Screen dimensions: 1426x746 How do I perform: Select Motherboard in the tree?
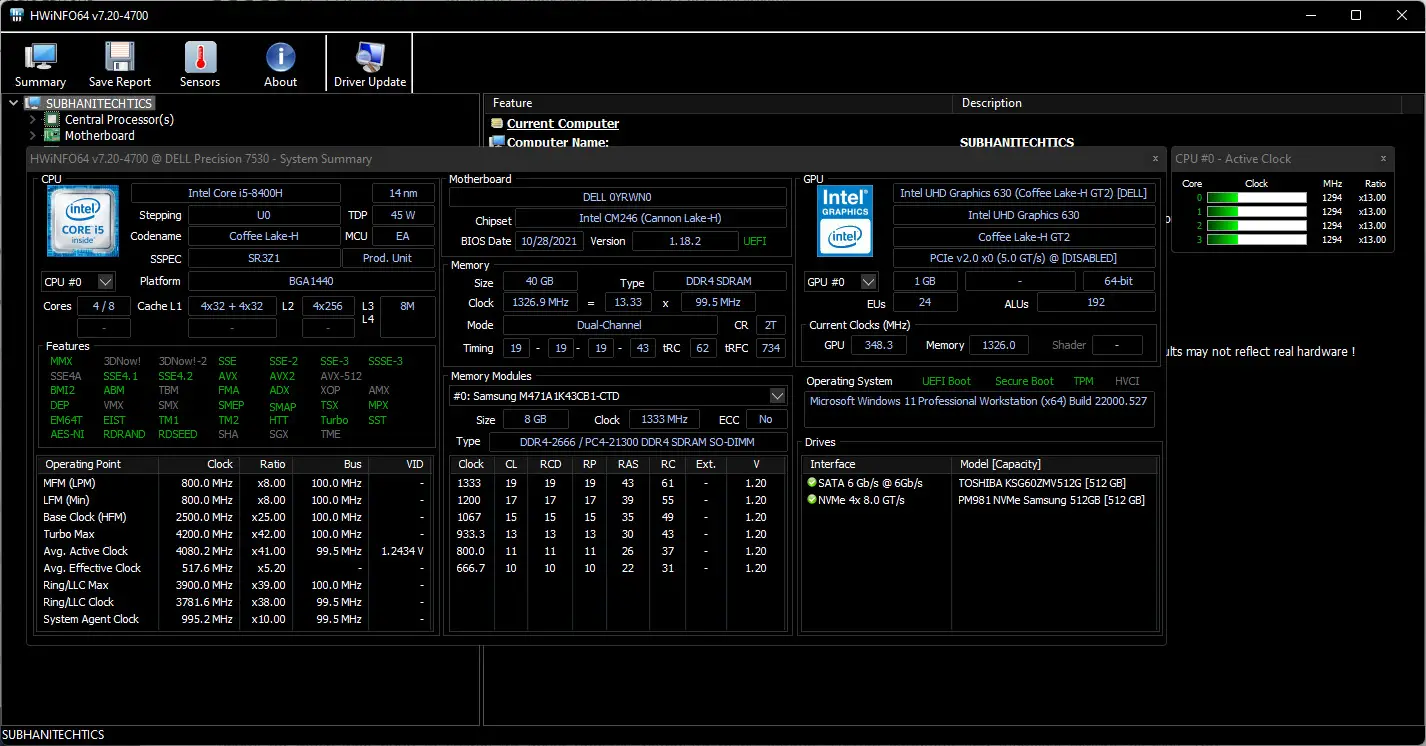click(100, 135)
